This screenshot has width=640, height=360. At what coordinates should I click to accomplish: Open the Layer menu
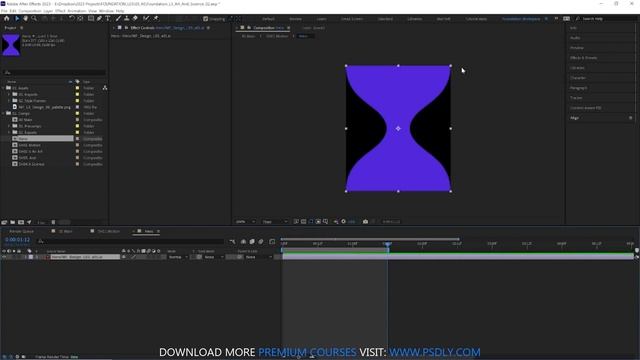tap(48, 11)
